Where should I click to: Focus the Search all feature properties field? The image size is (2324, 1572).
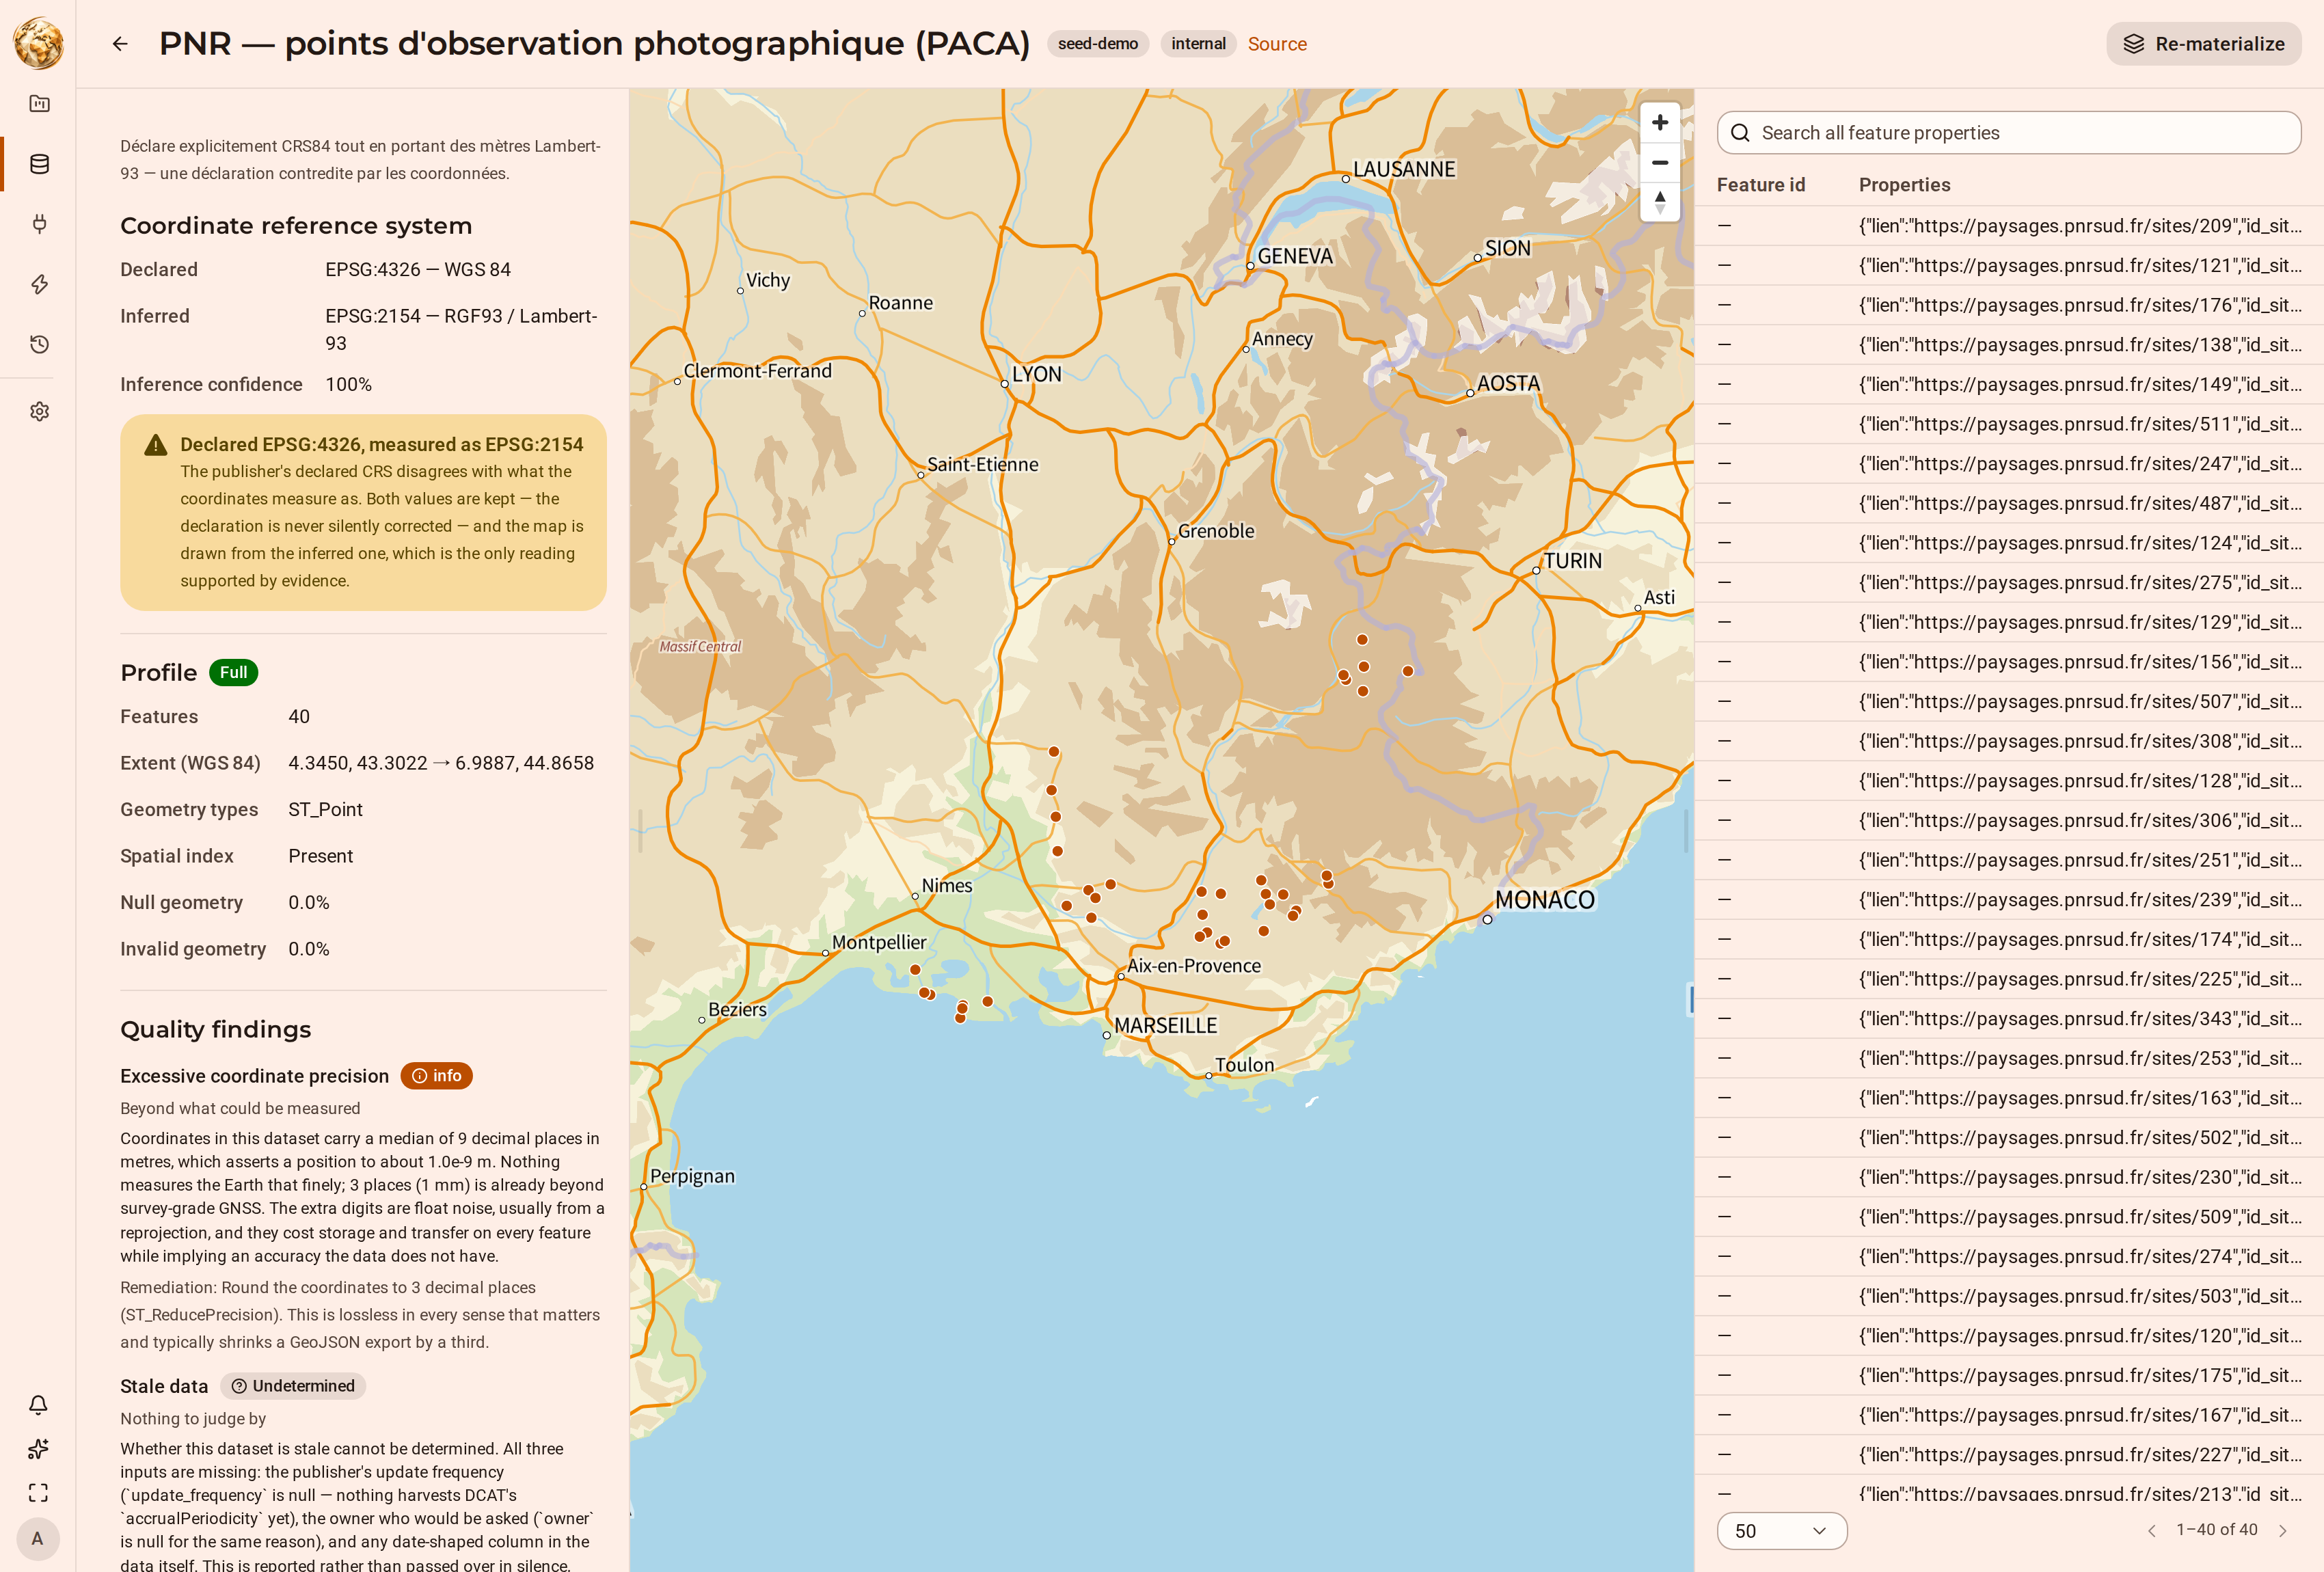pos(2009,133)
